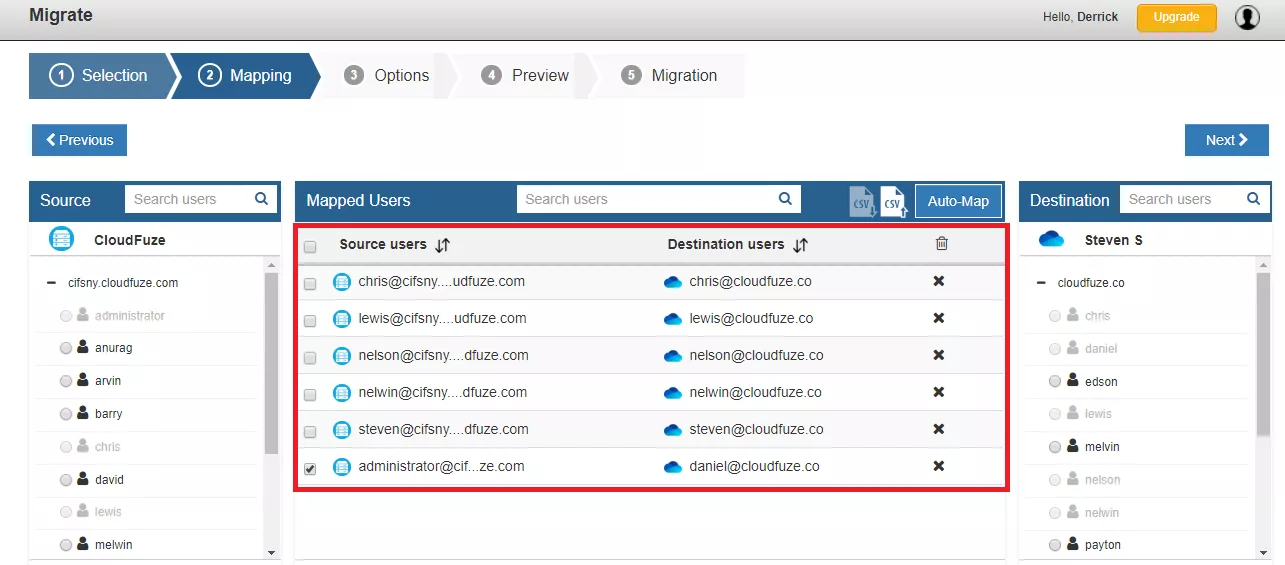Click OneDrive icon beside lewis@cloudfuze.co
1285x565 pixels.
pyautogui.click(x=673, y=319)
